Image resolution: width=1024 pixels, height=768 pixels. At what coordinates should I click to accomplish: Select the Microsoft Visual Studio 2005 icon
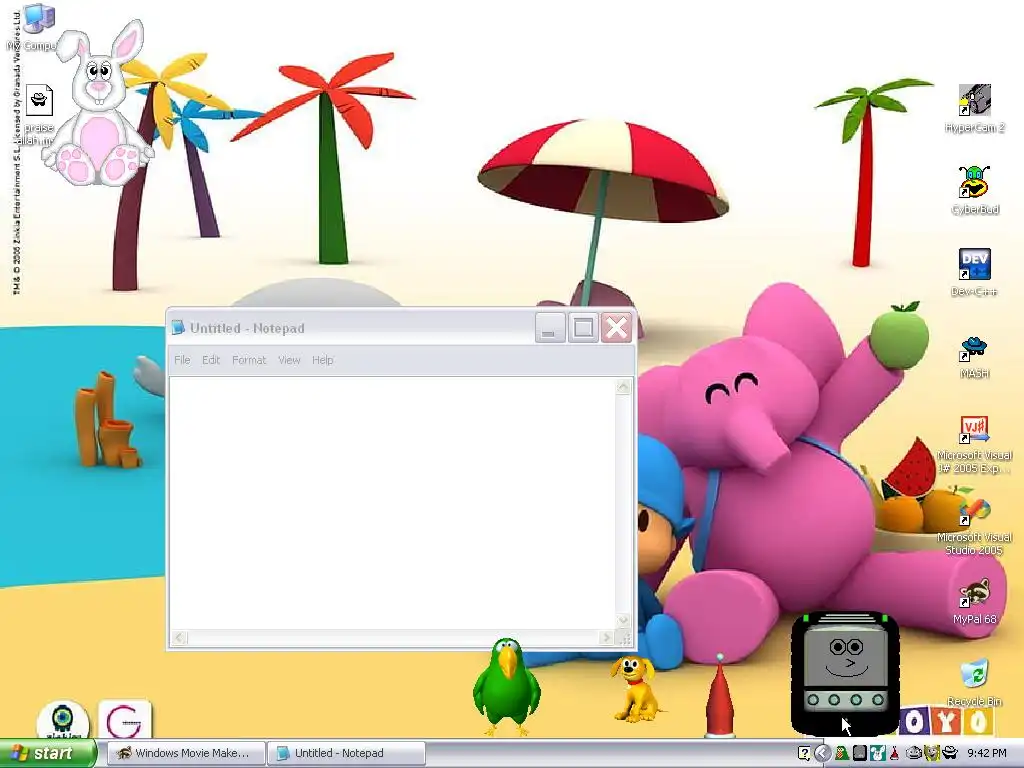[x=974, y=527]
